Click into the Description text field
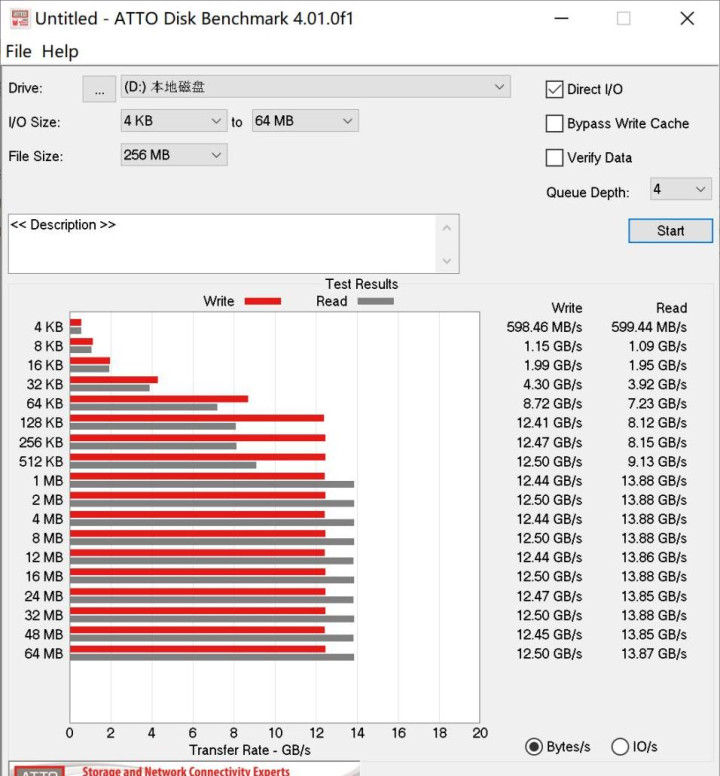The height and width of the screenshot is (776, 720). coord(222,243)
